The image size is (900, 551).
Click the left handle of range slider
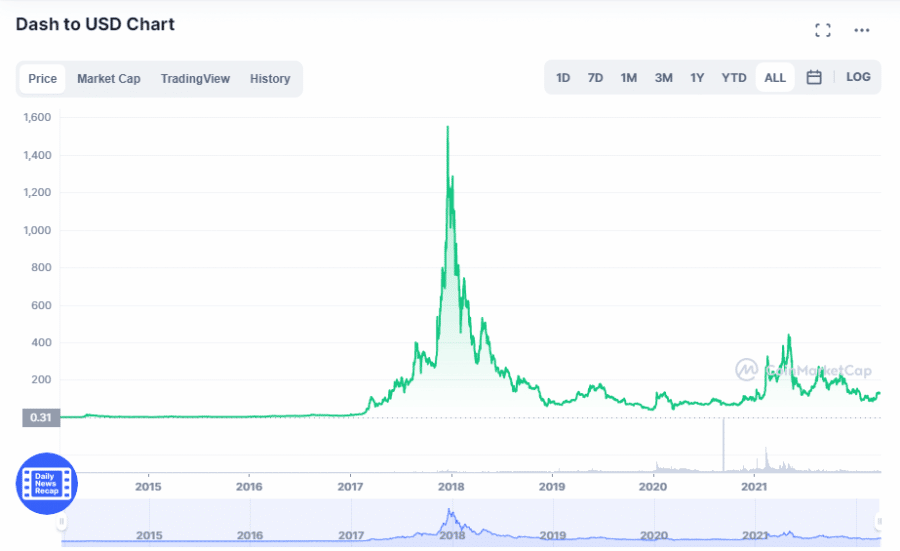point(62,521)
